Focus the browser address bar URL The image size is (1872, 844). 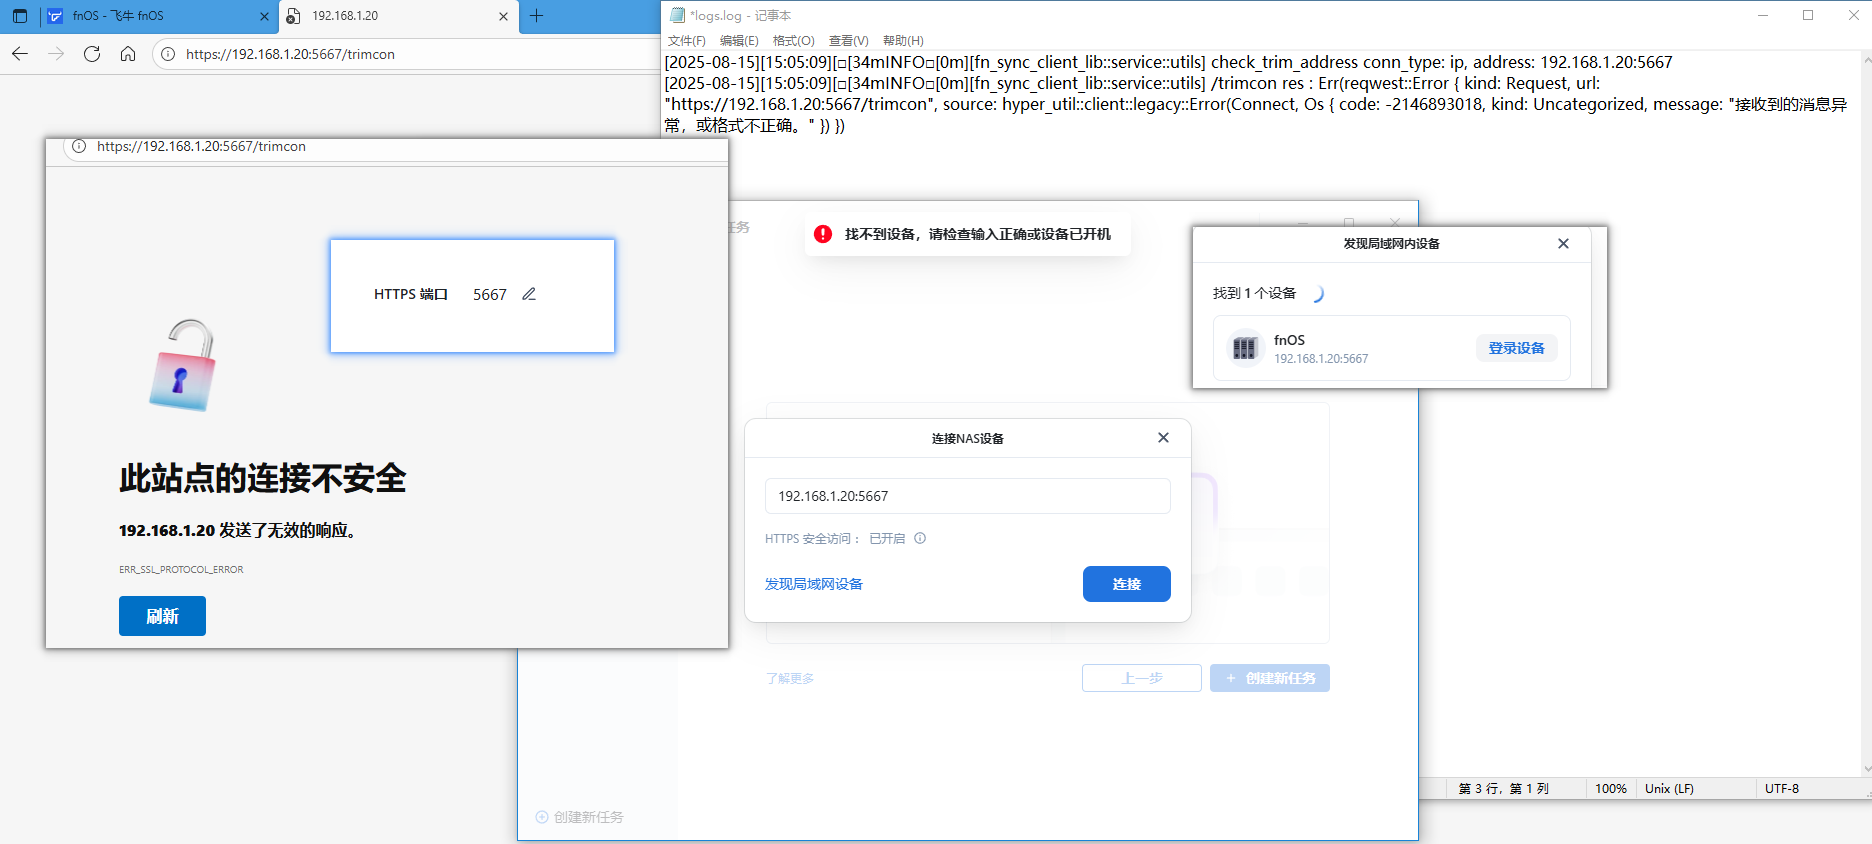click(x=290, y=54)
